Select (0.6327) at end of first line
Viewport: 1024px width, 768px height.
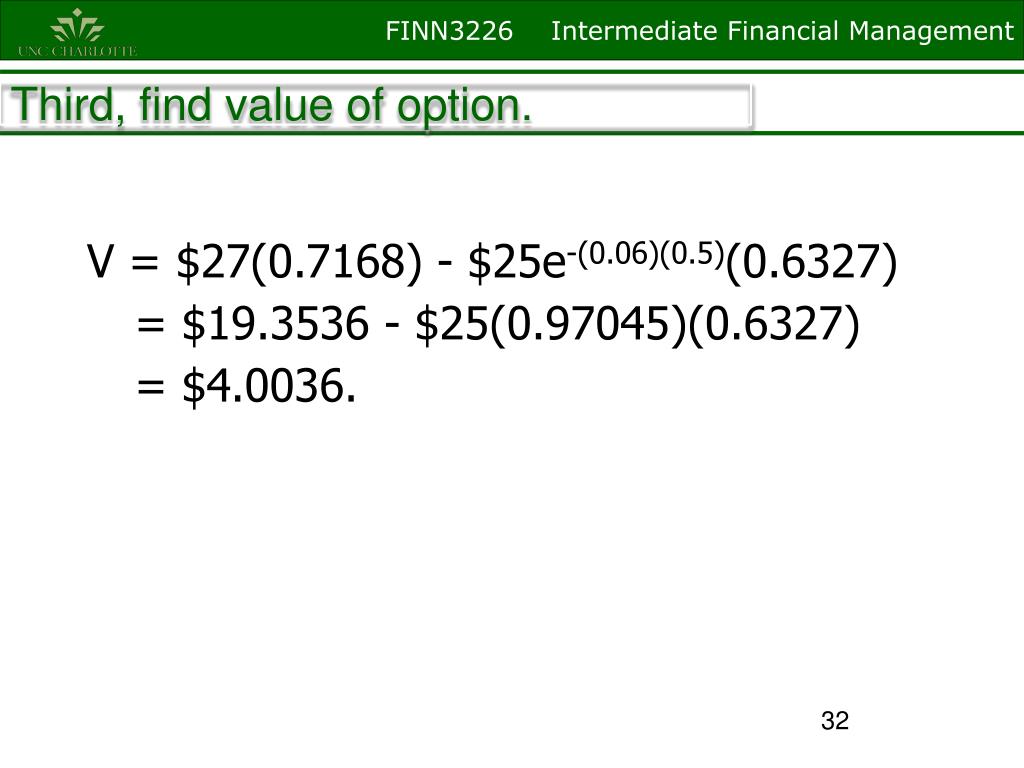[811, 262]
